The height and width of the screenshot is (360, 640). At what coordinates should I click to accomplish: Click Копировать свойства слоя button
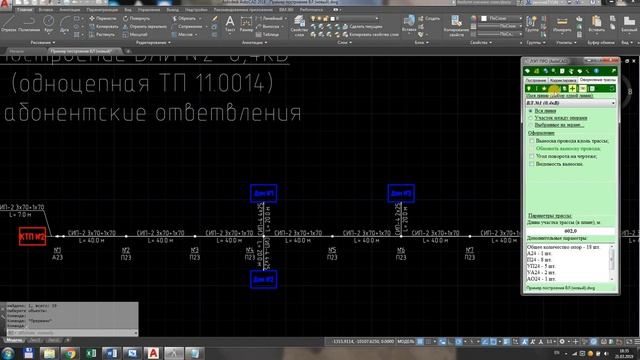pyautogui.click(x=371, y=35)
